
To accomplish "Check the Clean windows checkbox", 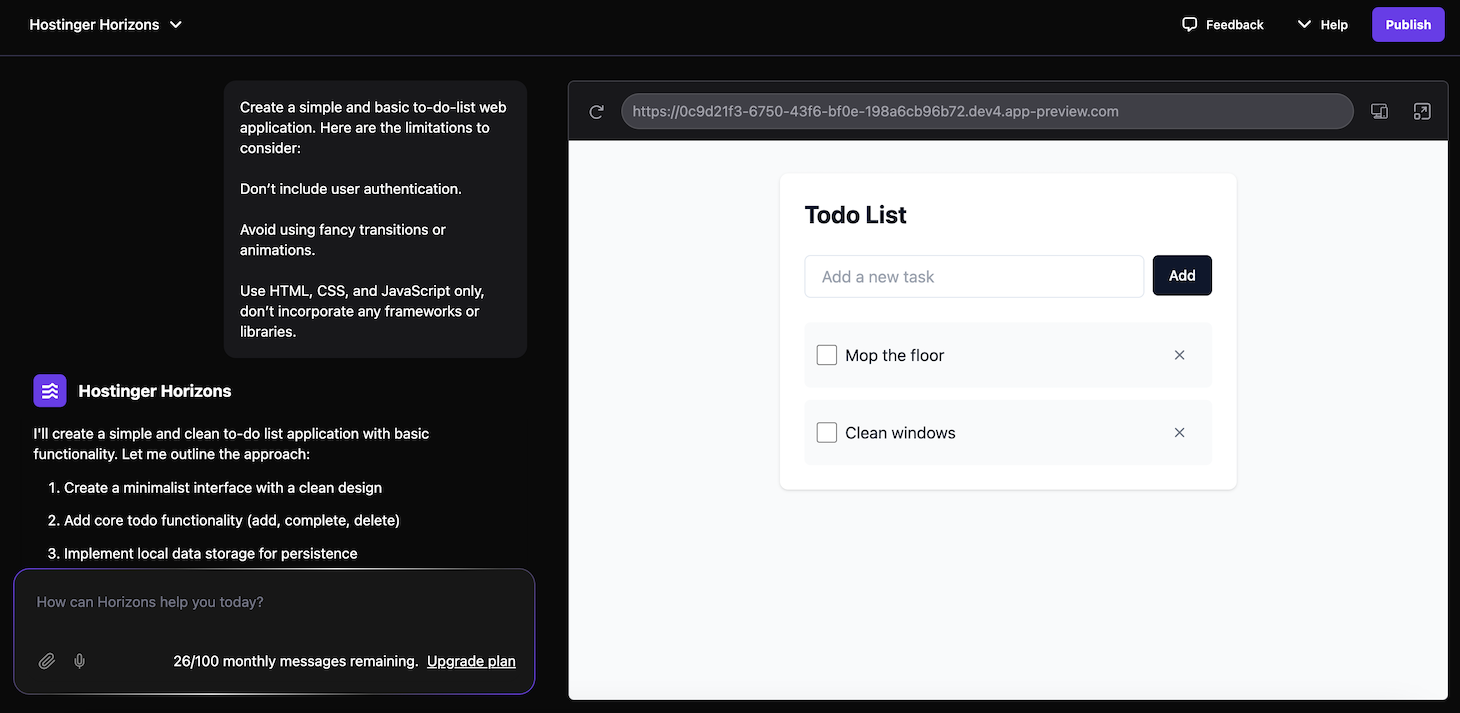I will coord(827,433).
